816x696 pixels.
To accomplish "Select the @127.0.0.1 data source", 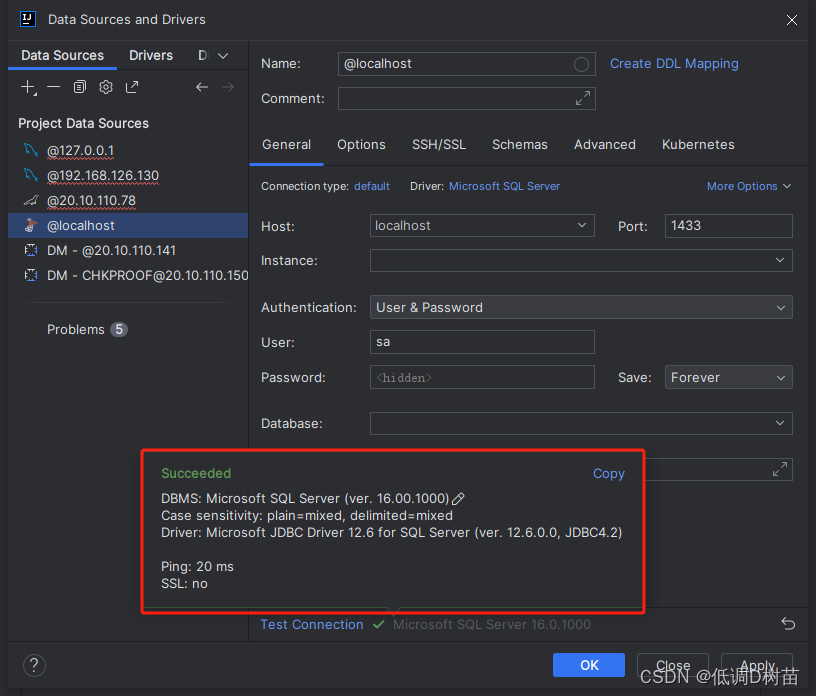I will coord(128,150).
